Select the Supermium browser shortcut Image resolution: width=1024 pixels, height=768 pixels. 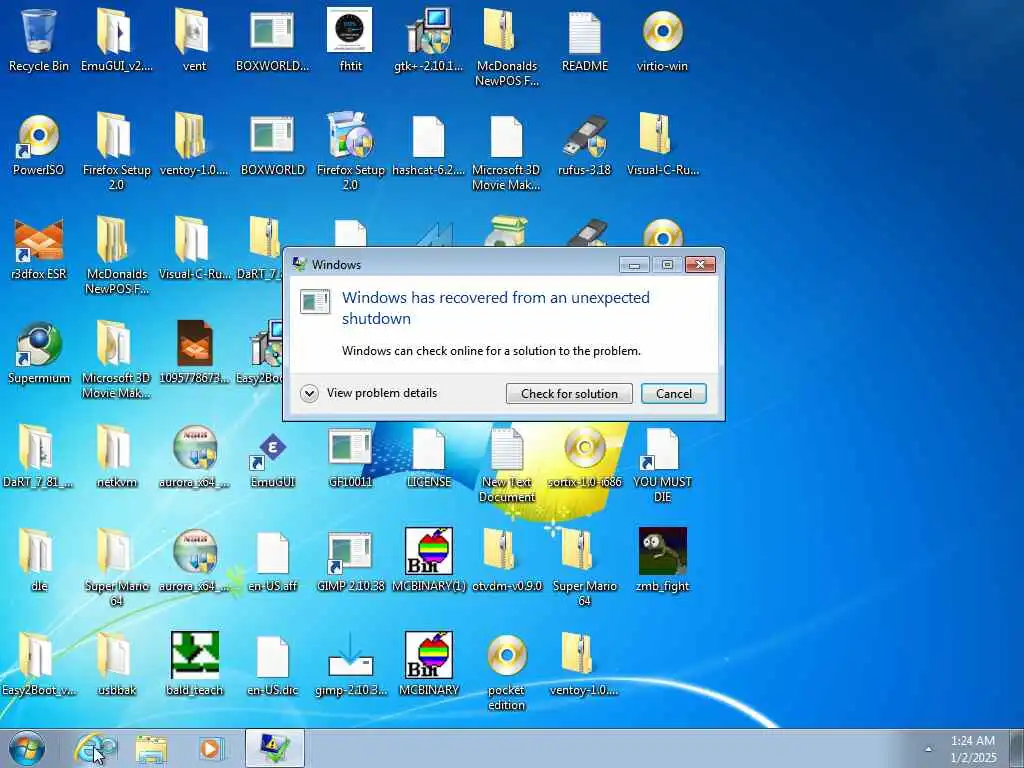[39, 344]
